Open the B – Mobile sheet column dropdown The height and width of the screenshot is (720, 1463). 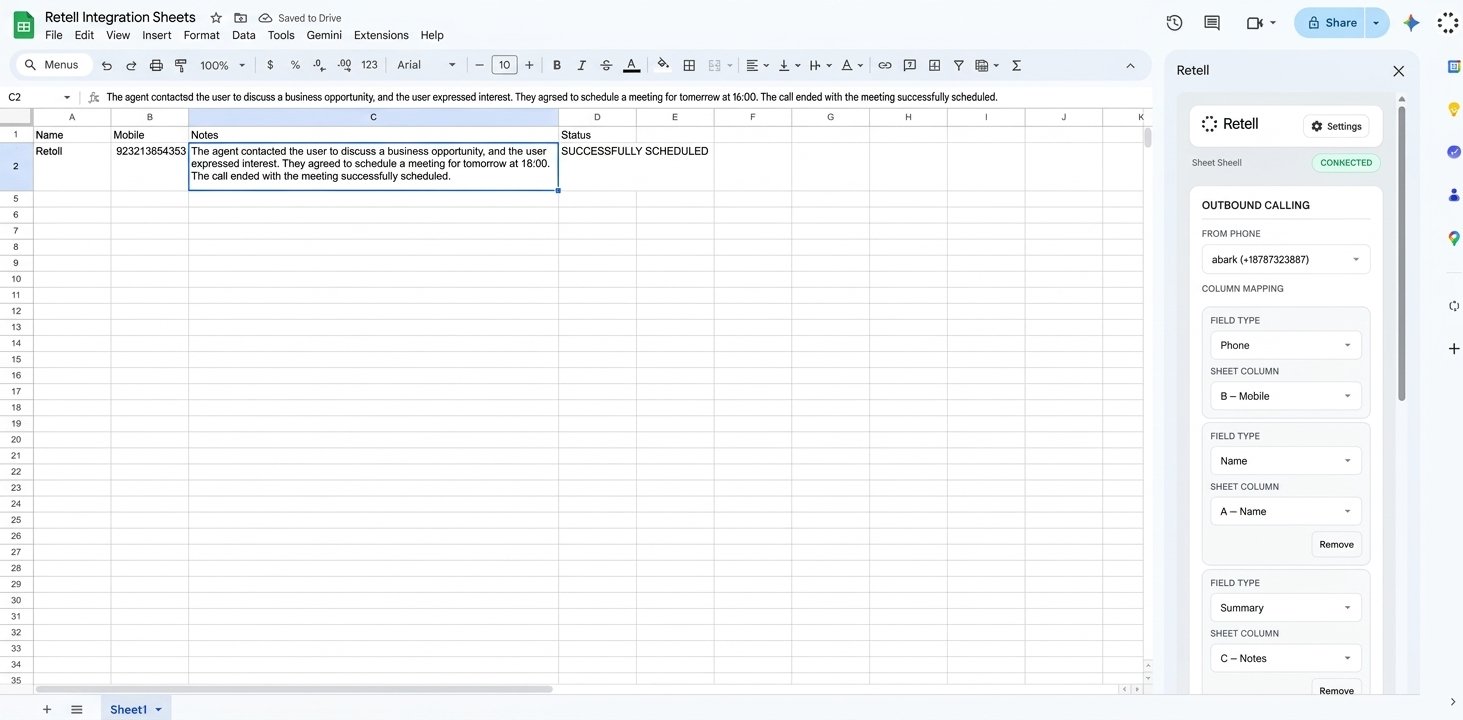[1286, 396]
